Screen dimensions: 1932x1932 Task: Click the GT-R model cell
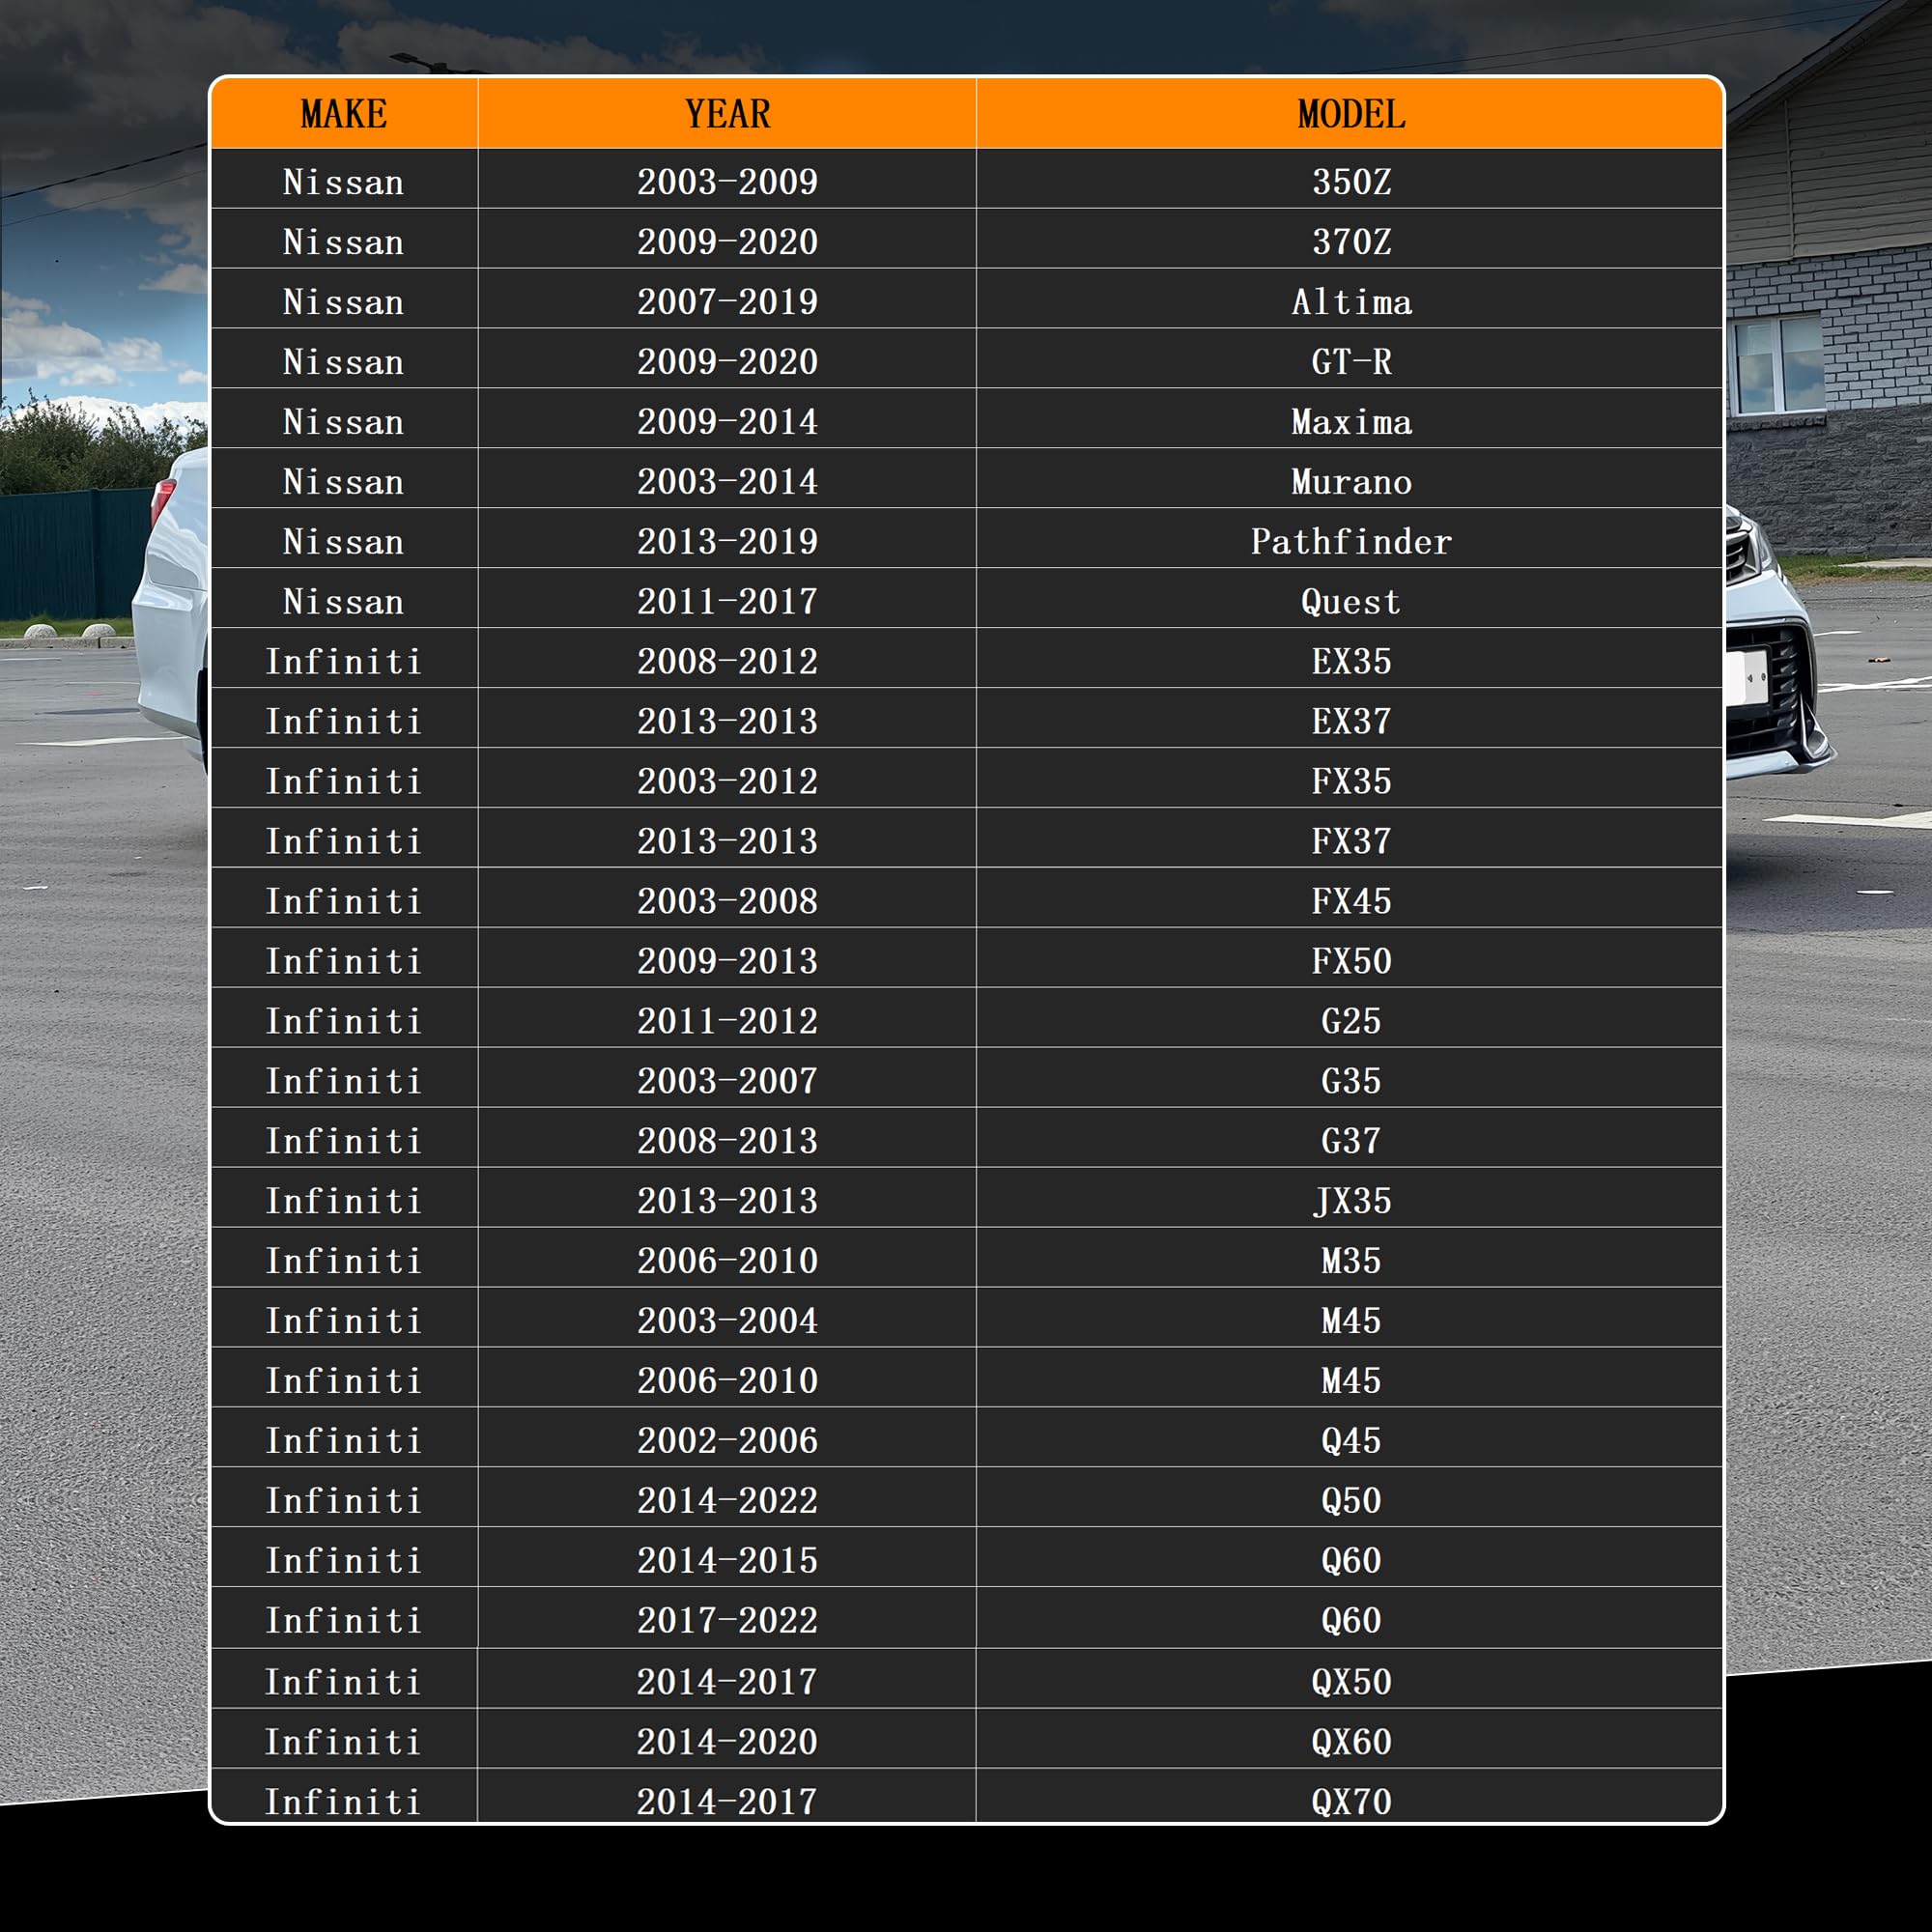(x=1350, y=360)
